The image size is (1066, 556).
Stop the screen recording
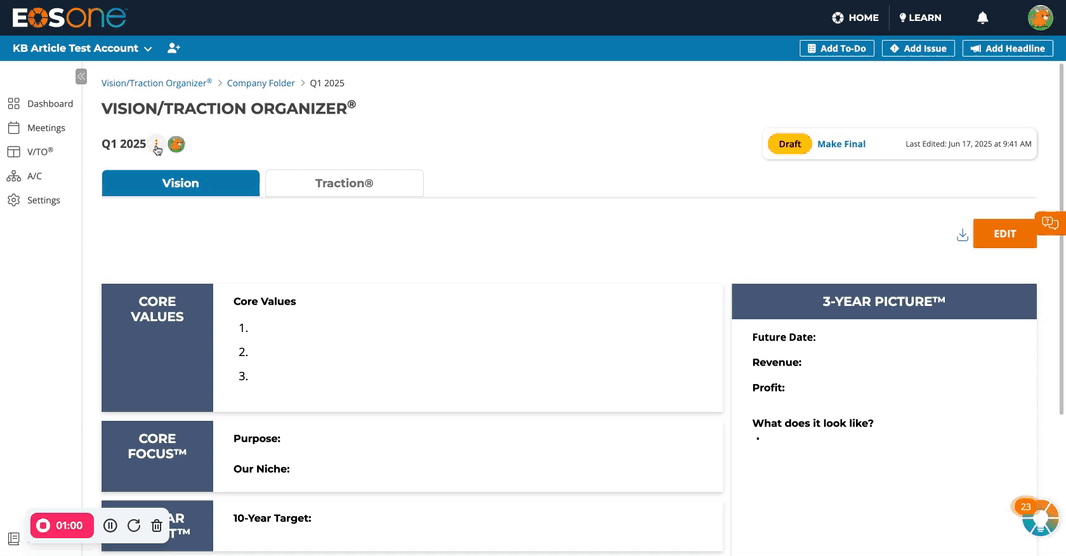tap(62, 525)
